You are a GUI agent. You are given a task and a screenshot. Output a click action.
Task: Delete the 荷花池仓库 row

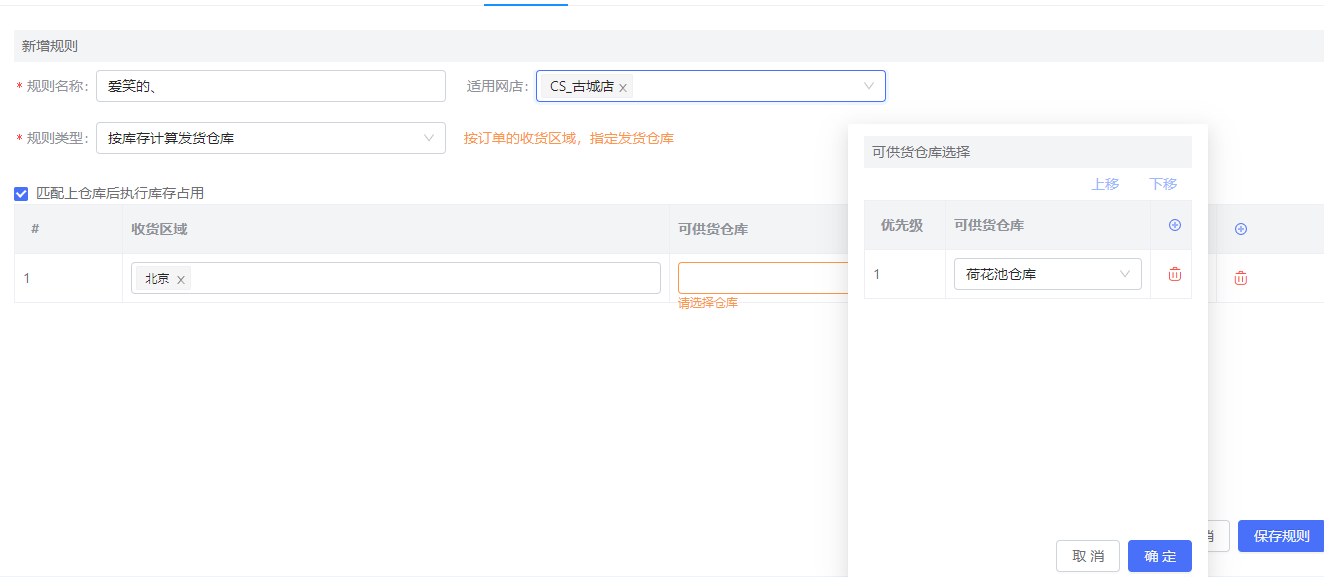1175,274
